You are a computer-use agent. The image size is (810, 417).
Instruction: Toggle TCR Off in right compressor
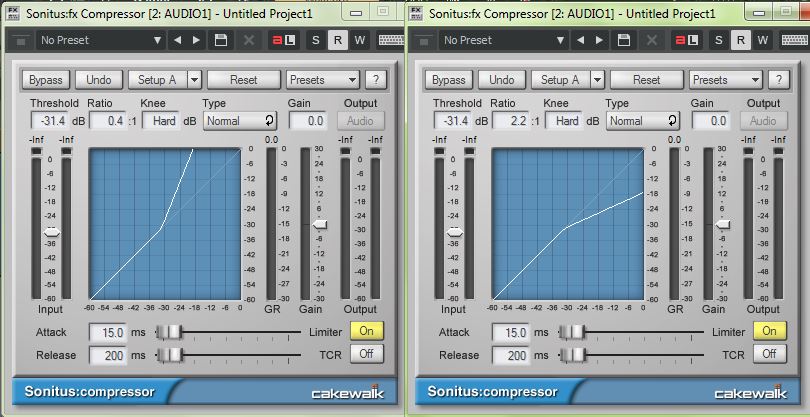tap(770, 354)
